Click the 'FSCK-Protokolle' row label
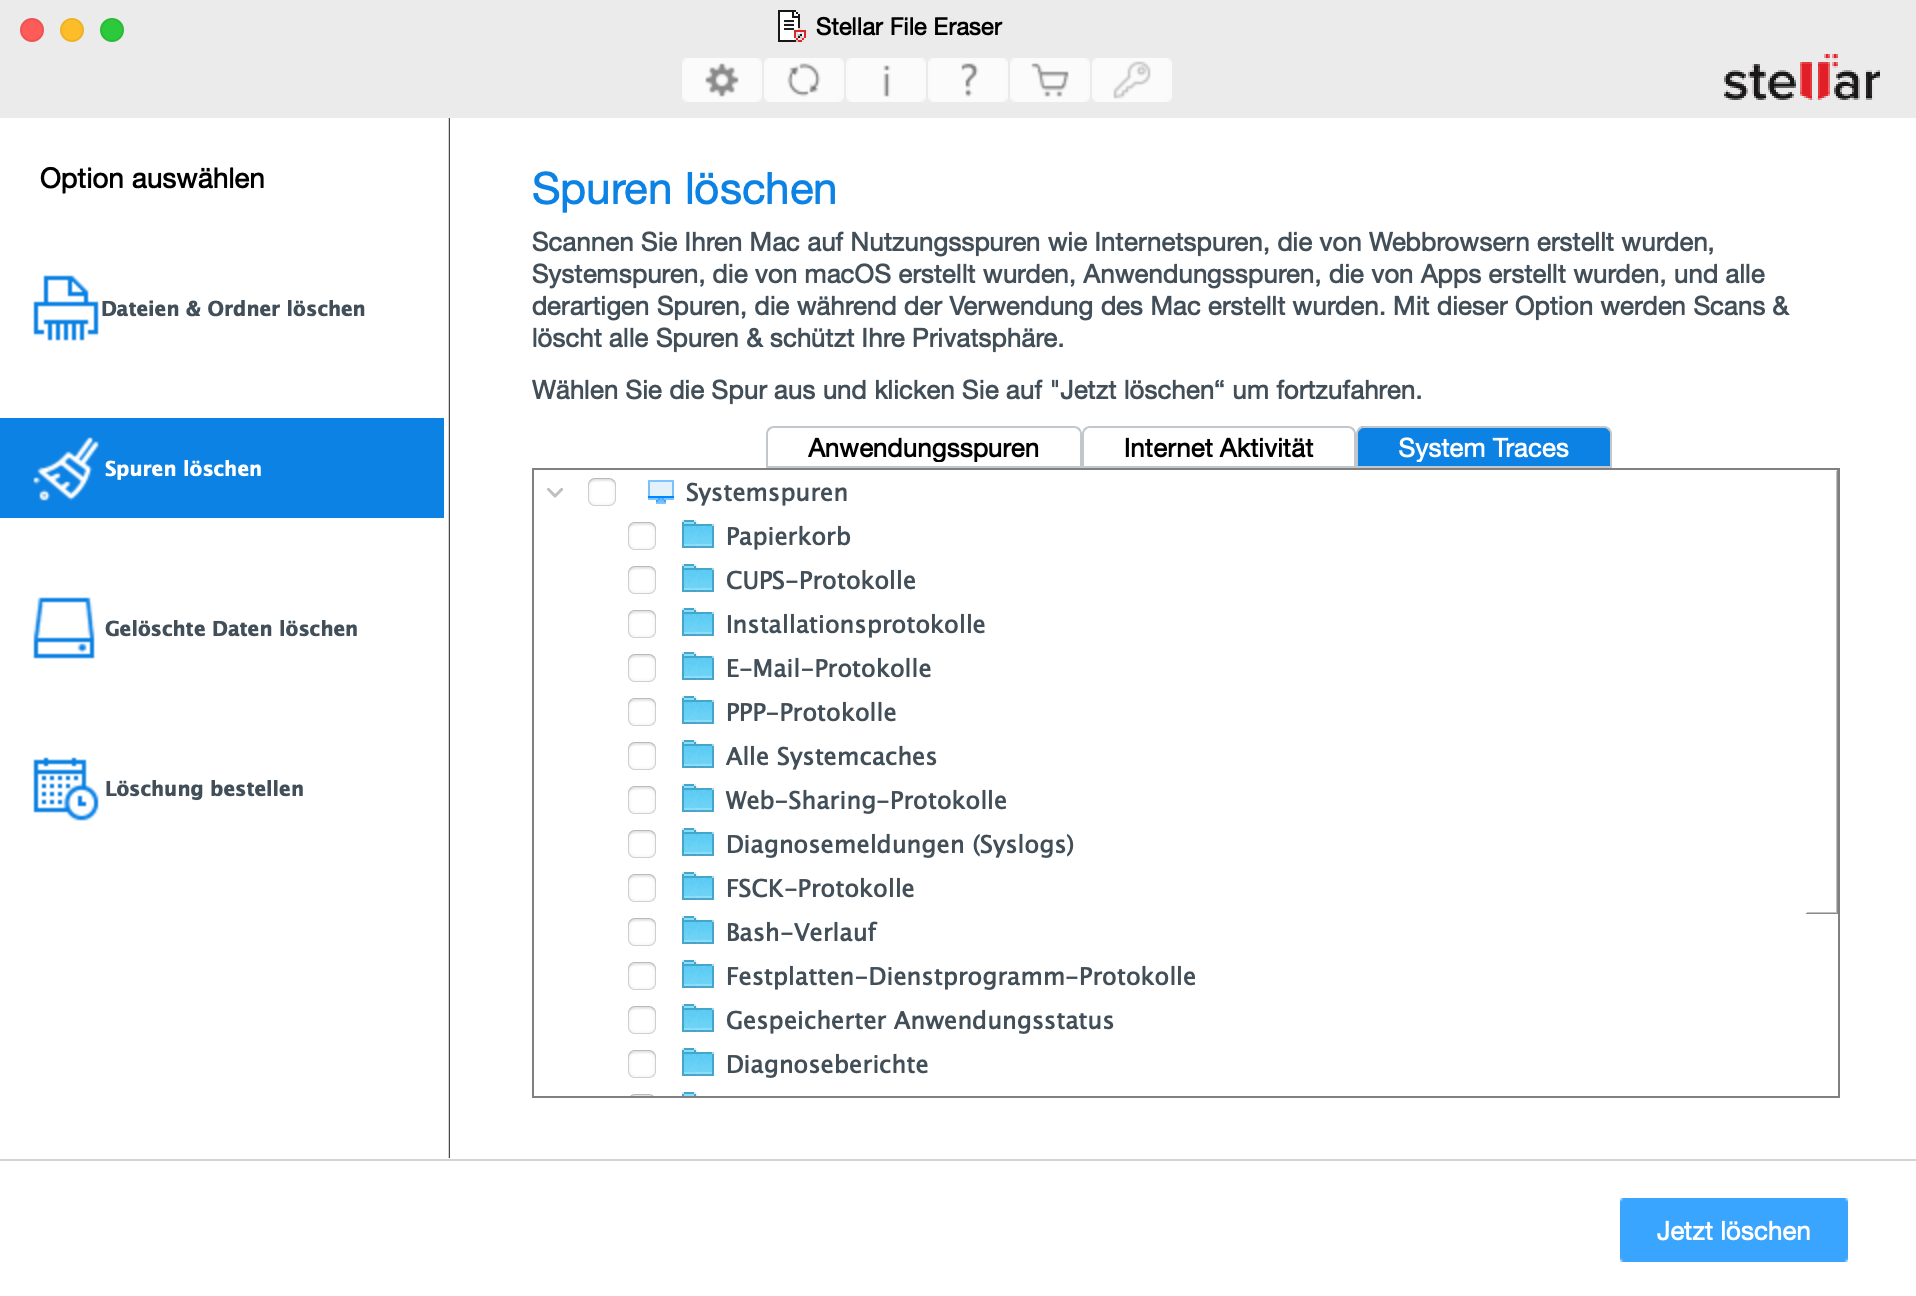Screen dimensions: 1916x1296 point(820,888)
